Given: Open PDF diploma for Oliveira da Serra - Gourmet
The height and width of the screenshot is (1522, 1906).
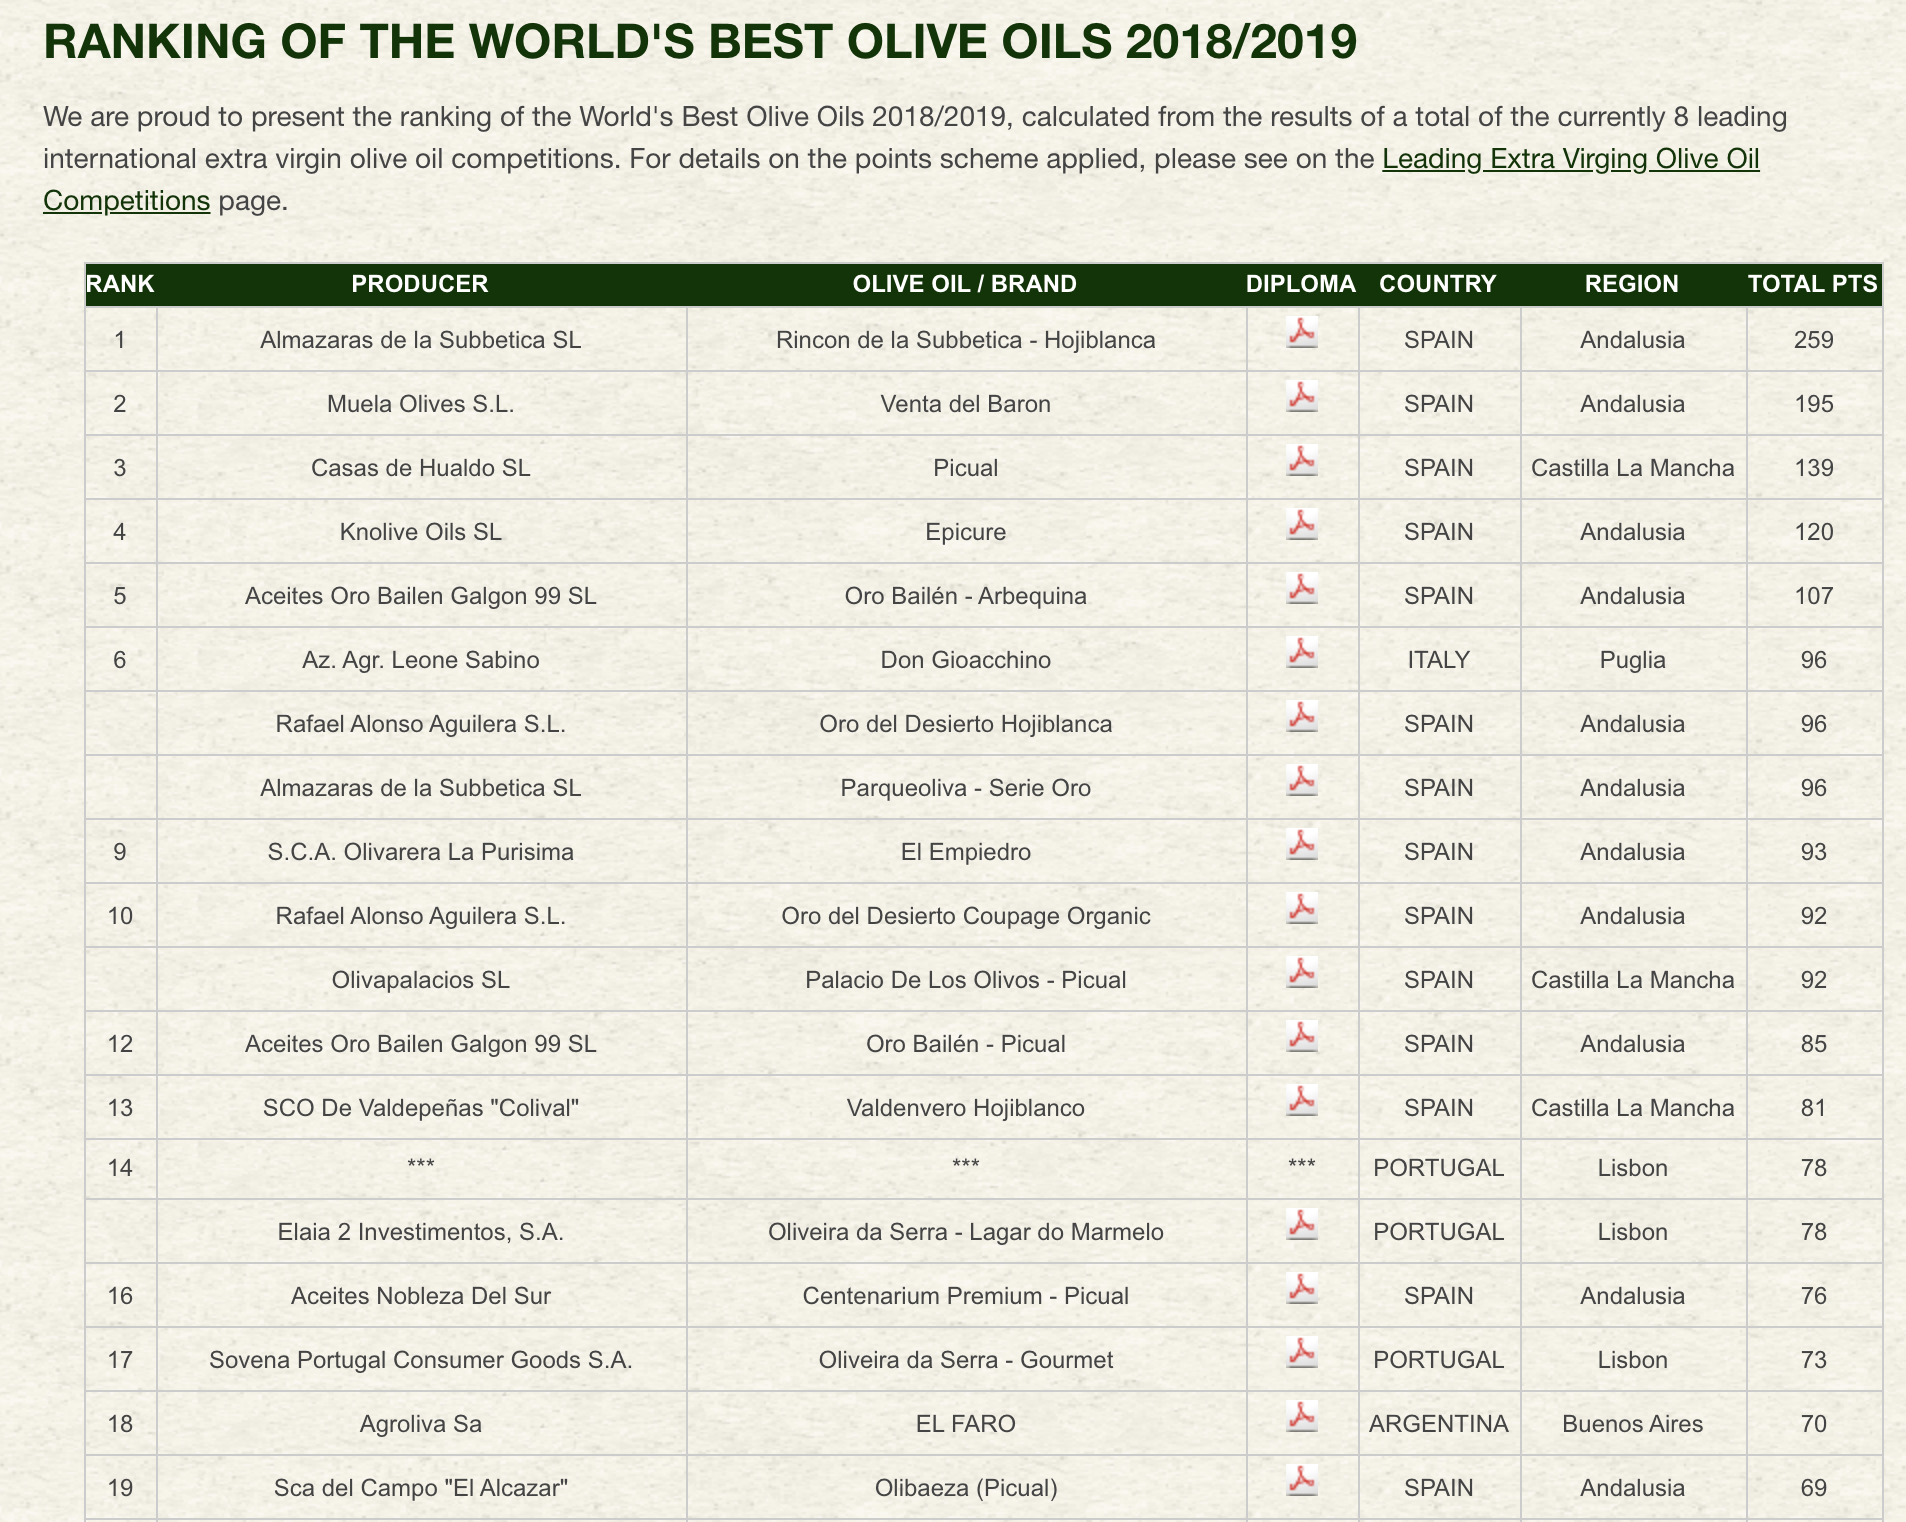Looking at the screenshot, I should coord(1302,1352).
